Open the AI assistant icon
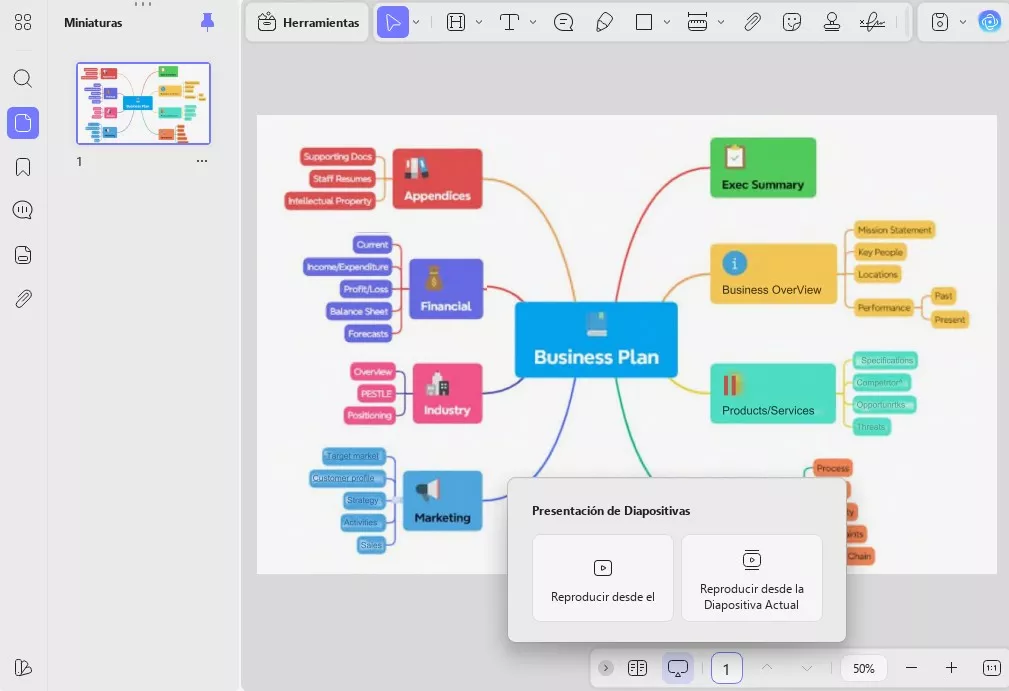Image resolution: width=1009 pixels, height=691 pixels. [x=989, y=23]
